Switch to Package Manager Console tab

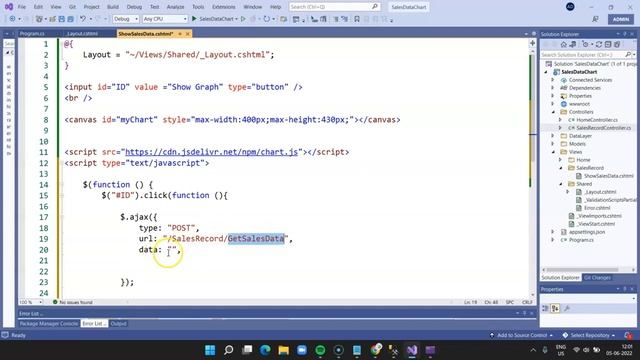point(49,324)
